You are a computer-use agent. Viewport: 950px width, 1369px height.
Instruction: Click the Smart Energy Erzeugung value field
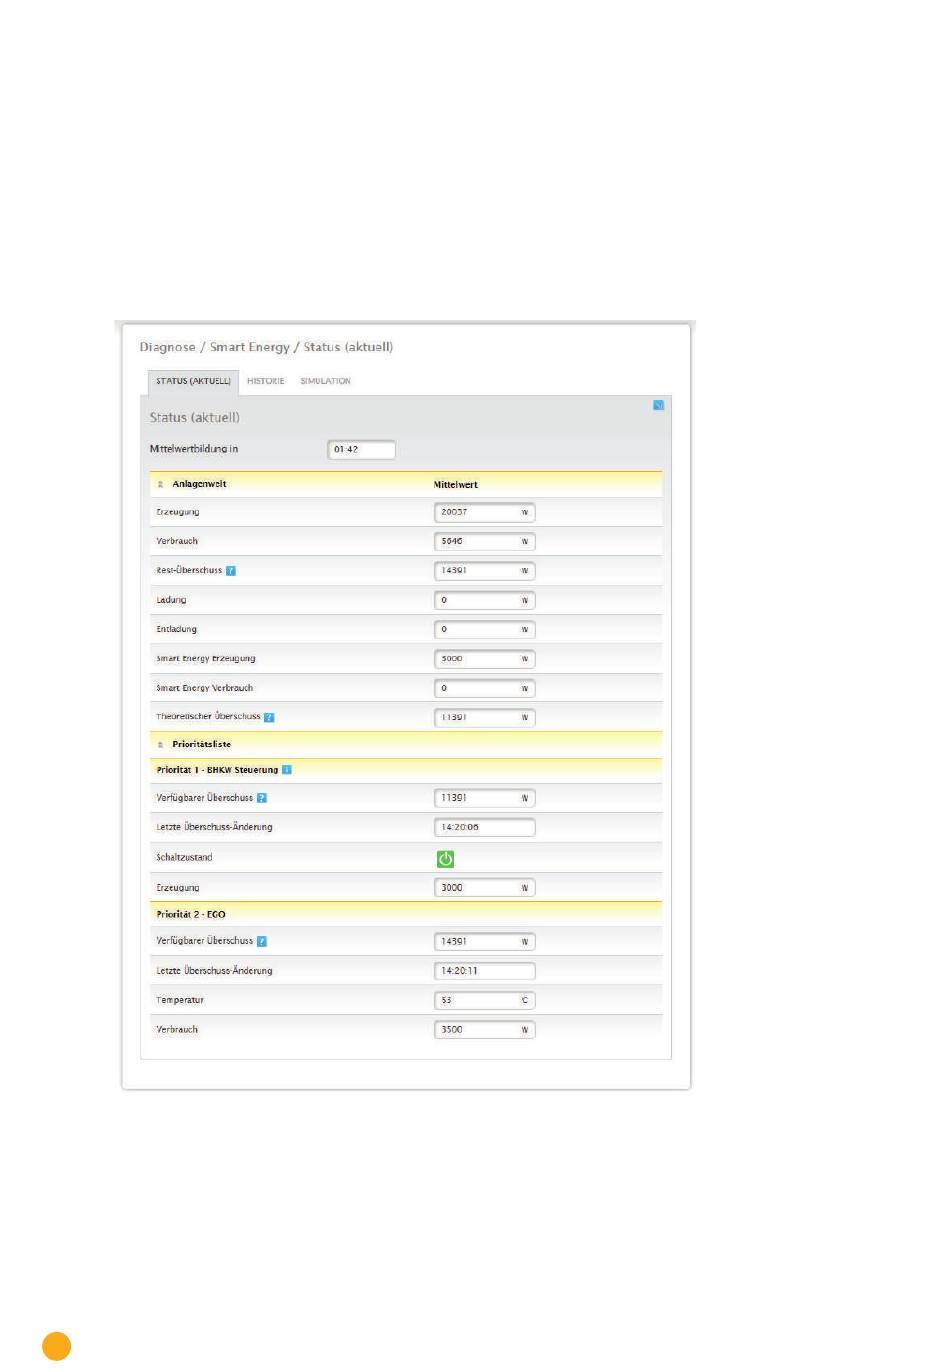(485, 659)
